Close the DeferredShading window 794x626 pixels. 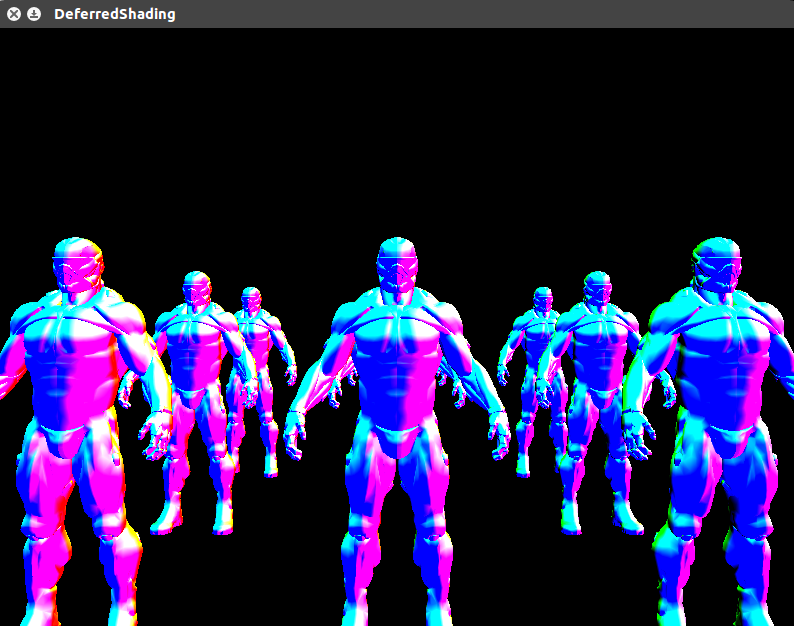click(x=14, y=14)
